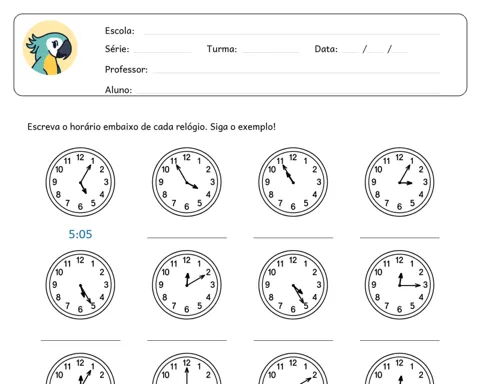
Task: Click the answer line under first row's third clock
Action: tap(293, 238)
